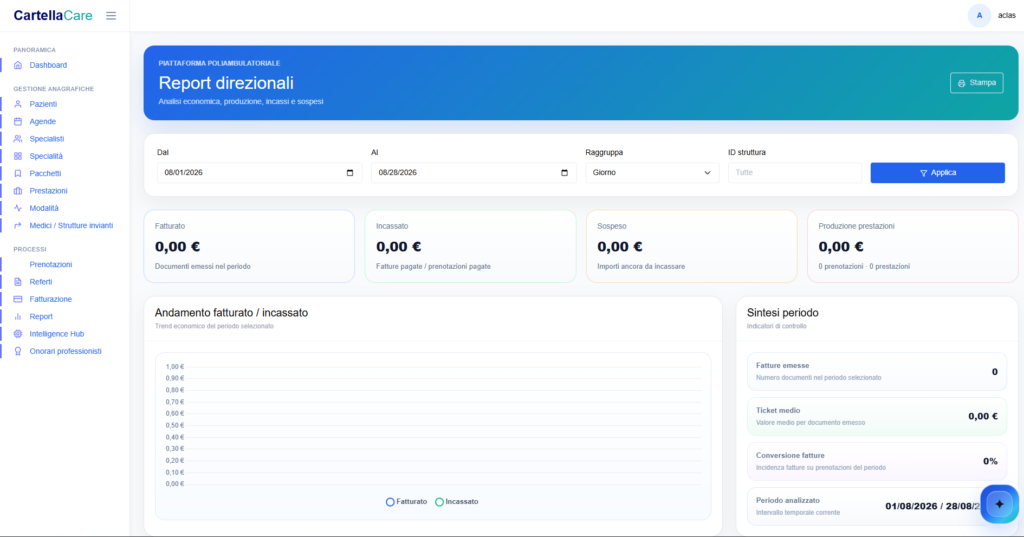
Task: Open Medici / Strutture invianti link
Action: (71, 225)
